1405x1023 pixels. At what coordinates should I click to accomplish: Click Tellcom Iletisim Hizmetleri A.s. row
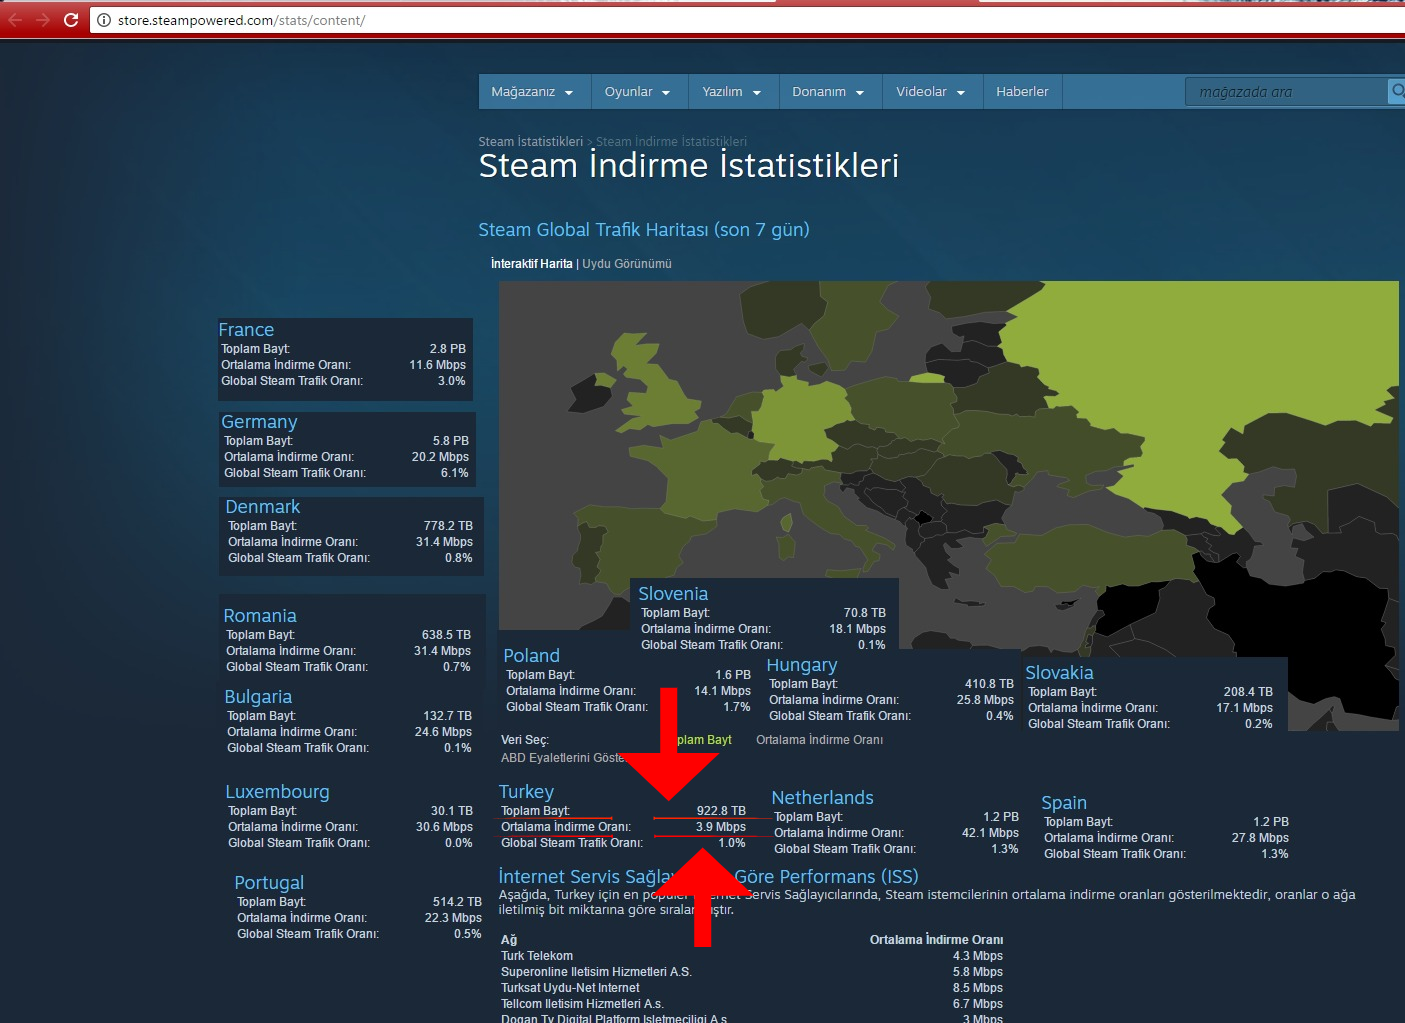(752, 1004)
